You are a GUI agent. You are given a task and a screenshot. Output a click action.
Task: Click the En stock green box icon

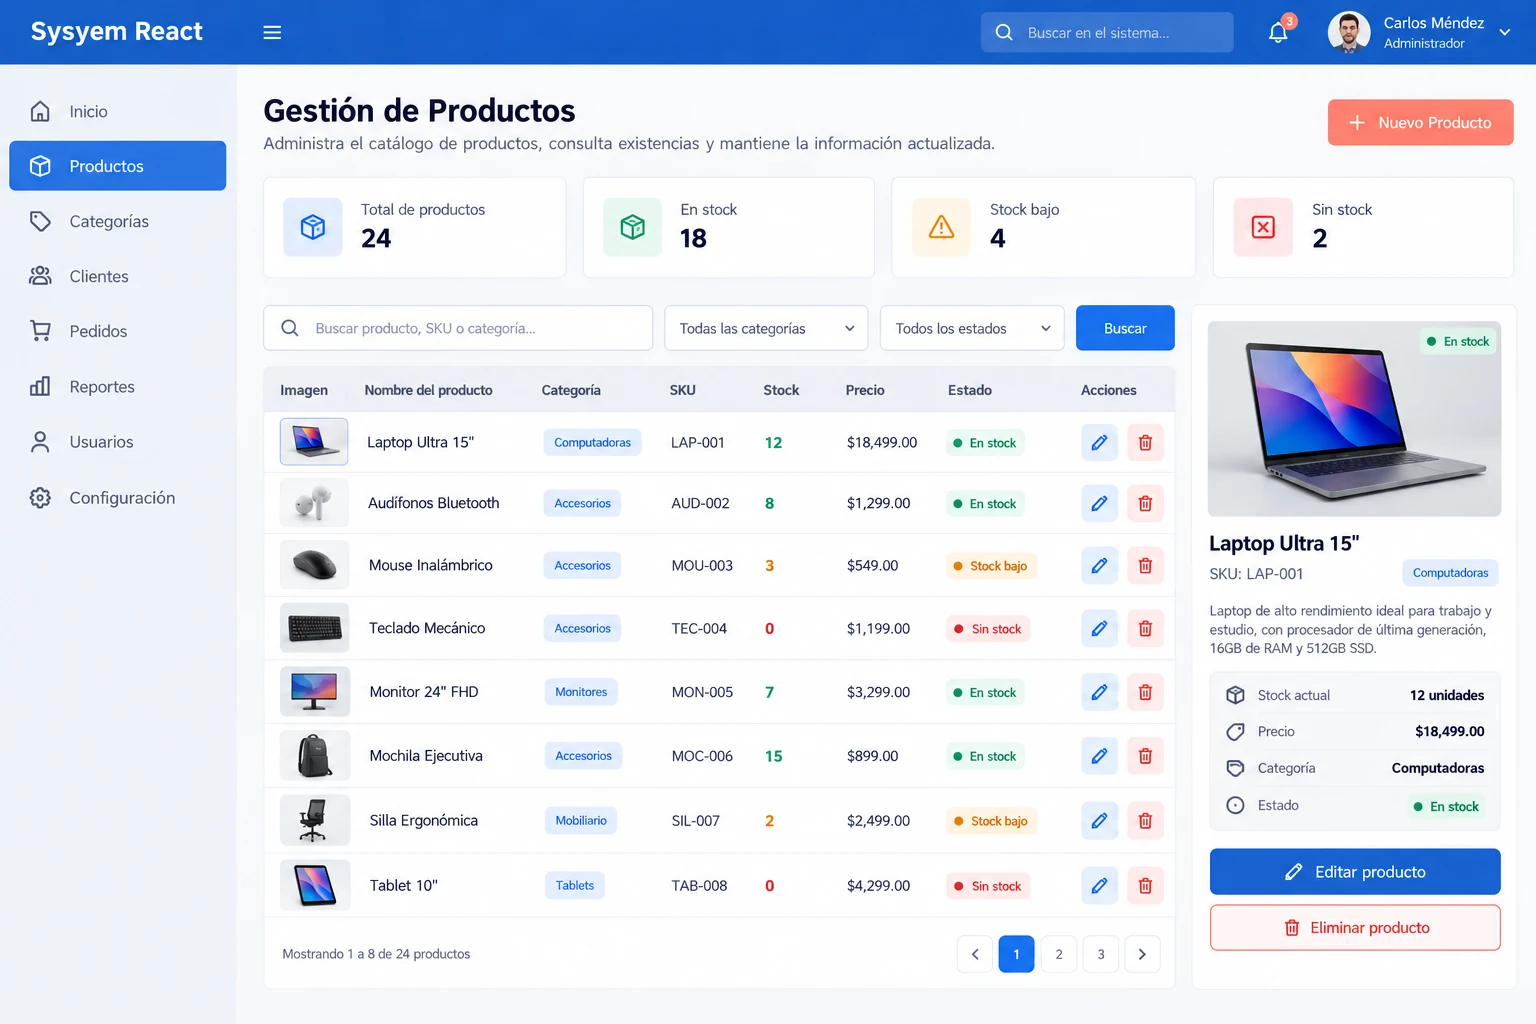(632, 227)
